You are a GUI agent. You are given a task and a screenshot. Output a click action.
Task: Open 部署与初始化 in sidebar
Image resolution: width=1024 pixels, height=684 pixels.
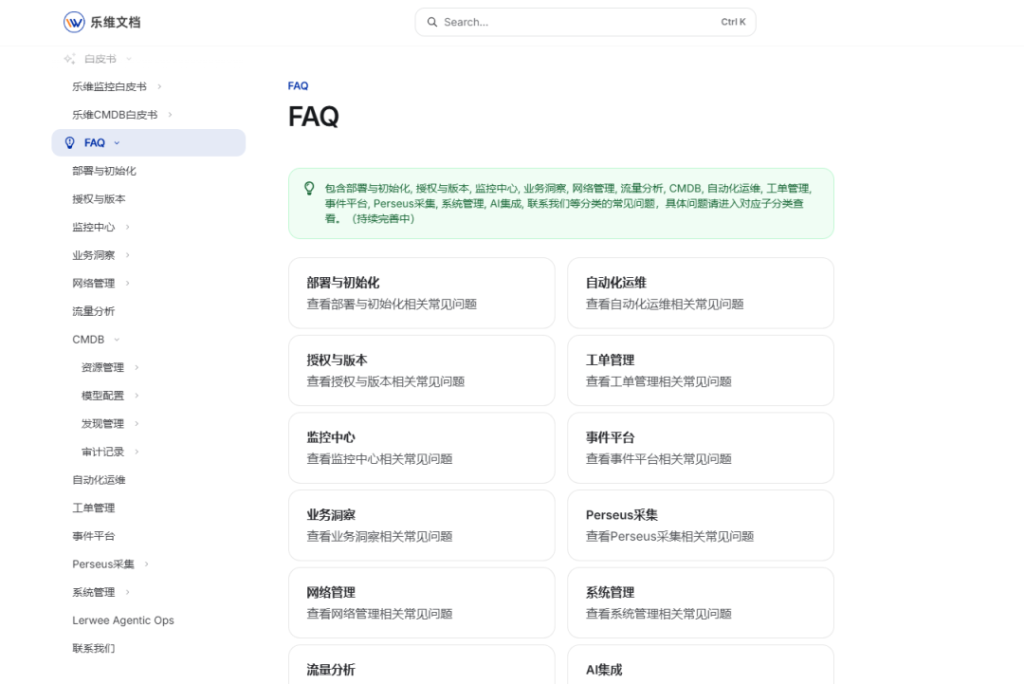104,171
